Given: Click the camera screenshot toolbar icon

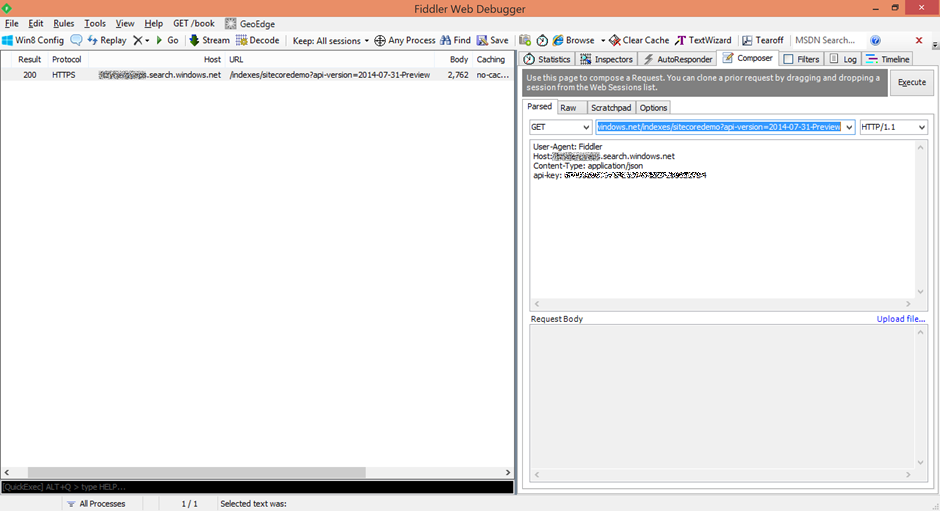Looking at the screenshot, I should 525,40.
